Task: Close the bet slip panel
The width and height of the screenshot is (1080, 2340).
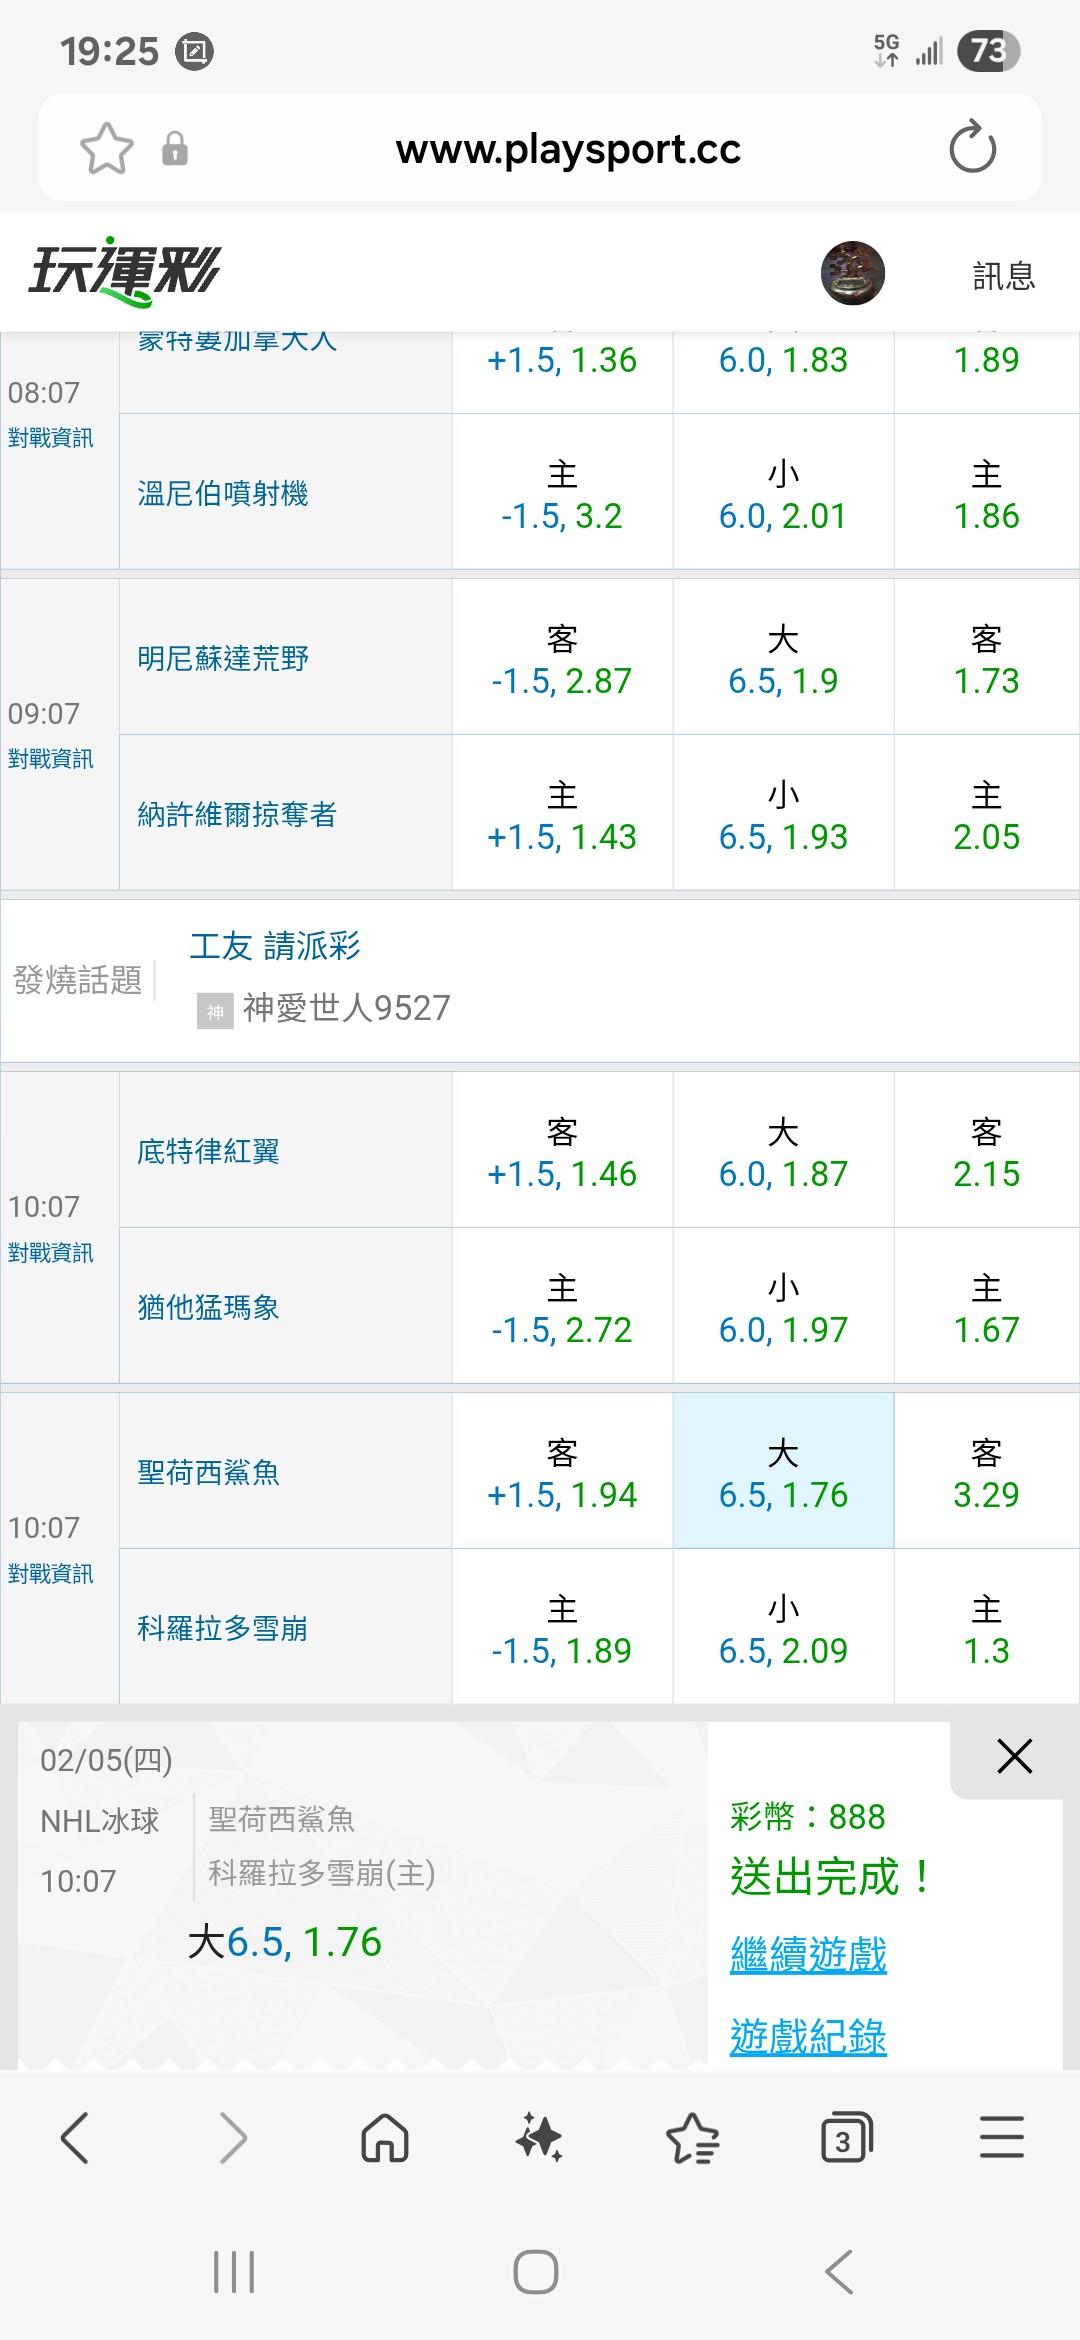Action: pos(1014,1756)
